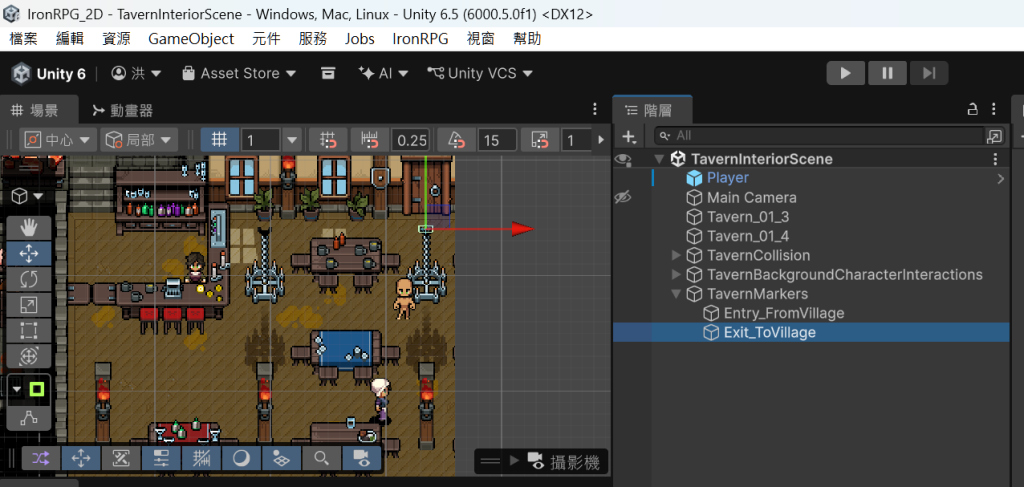Open the Player prefab arrow

coord(1000,178)
